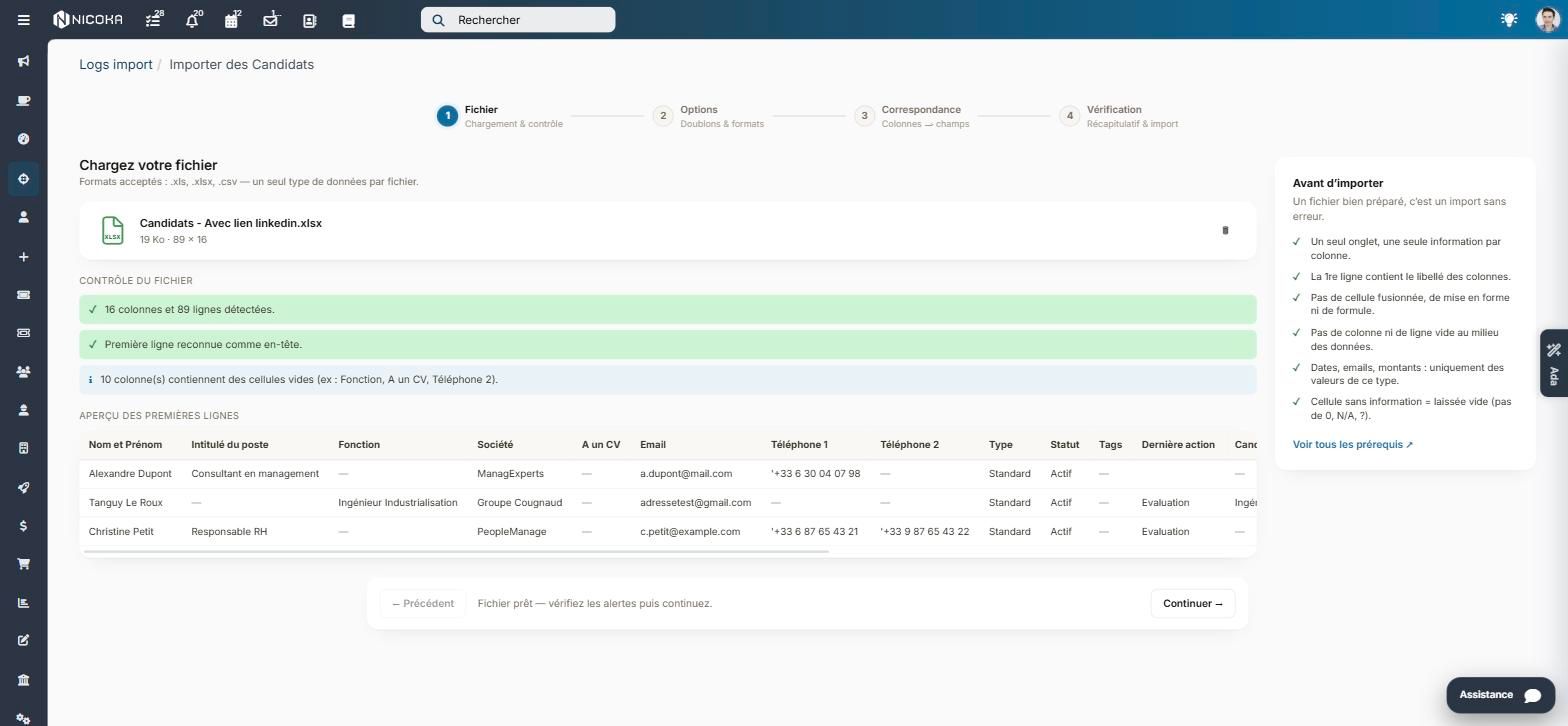Screen dimensions: 1568x726
Task: Open the hamburger menu
Action: pos(24,20)
